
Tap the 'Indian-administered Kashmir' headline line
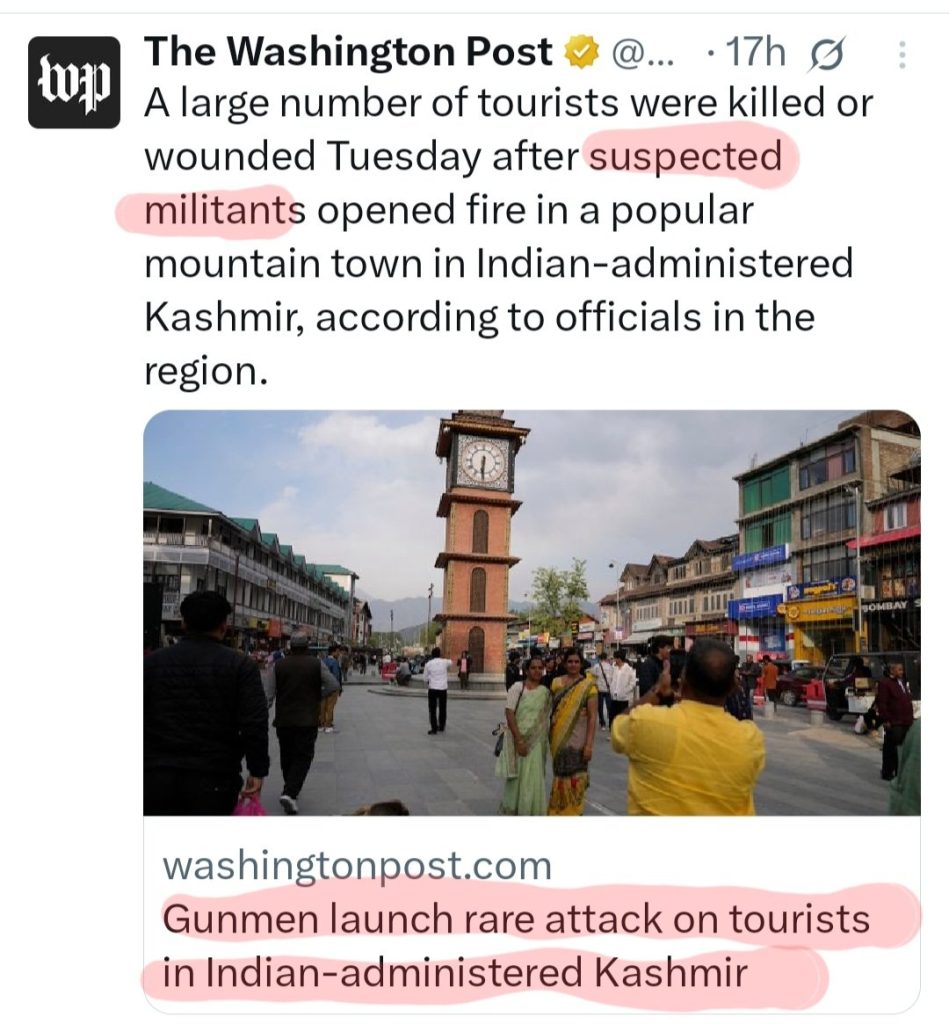pos(455,972)
